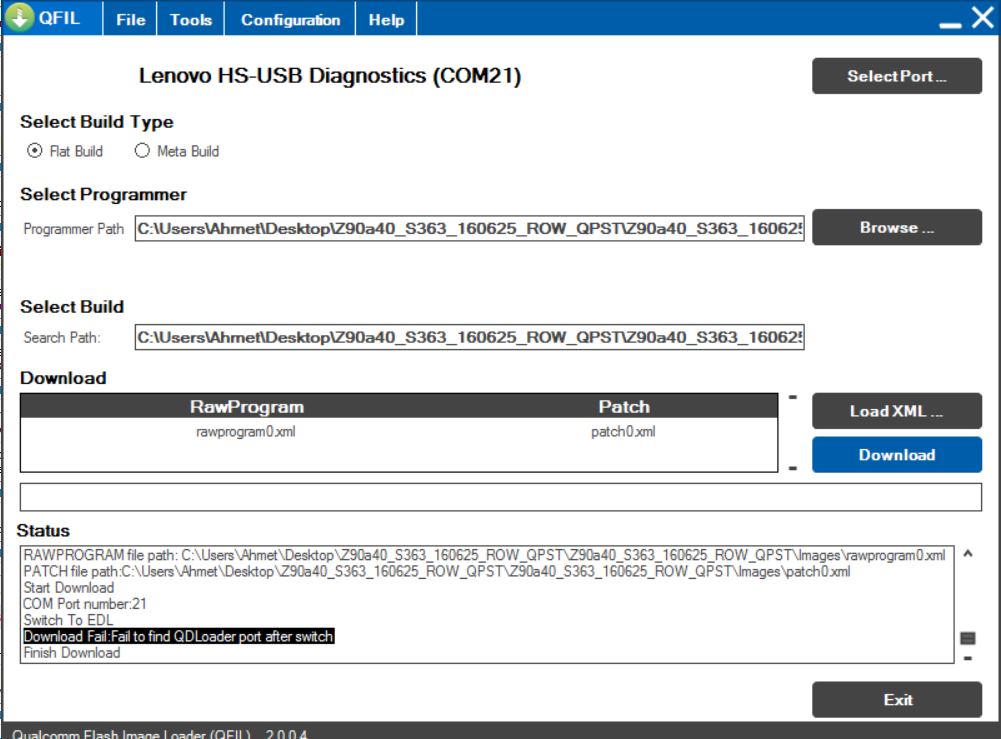Select the Meta Build radio button
The width and height of the screenshot is (1001, 739).
(142, 151)
